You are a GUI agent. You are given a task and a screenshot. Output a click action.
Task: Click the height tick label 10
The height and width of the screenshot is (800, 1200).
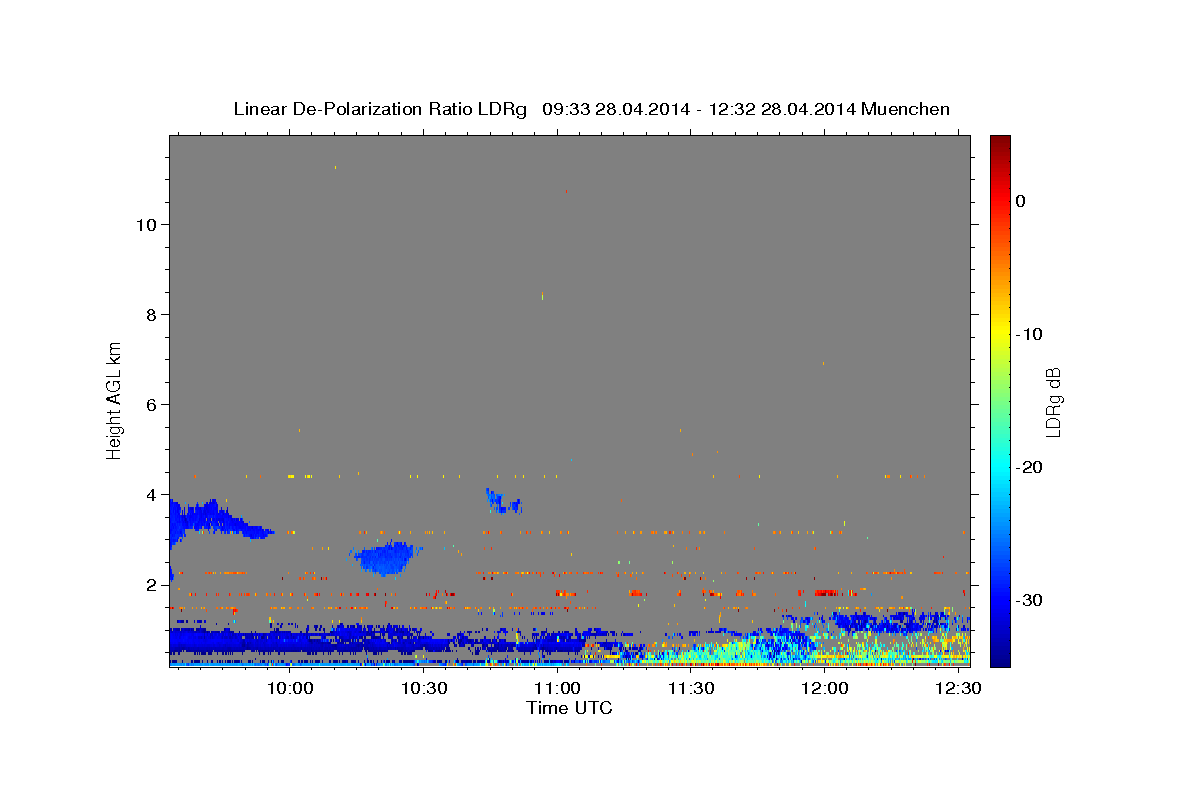coord(146,224)
